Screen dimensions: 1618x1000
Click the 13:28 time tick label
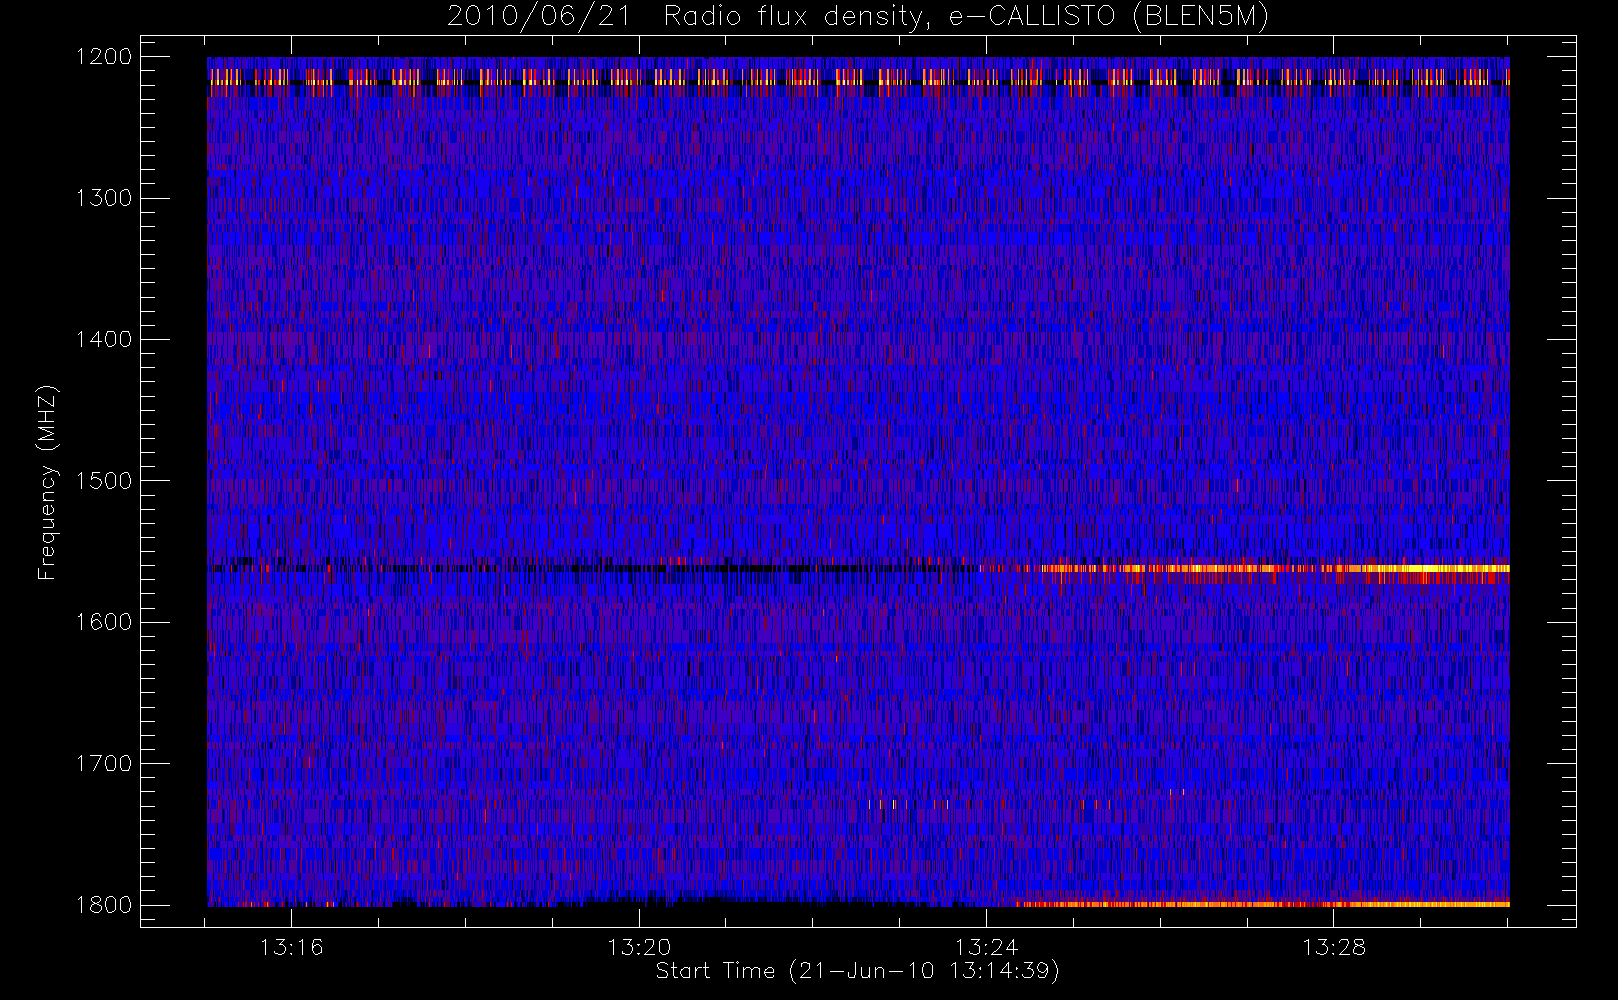point(1333,947)
